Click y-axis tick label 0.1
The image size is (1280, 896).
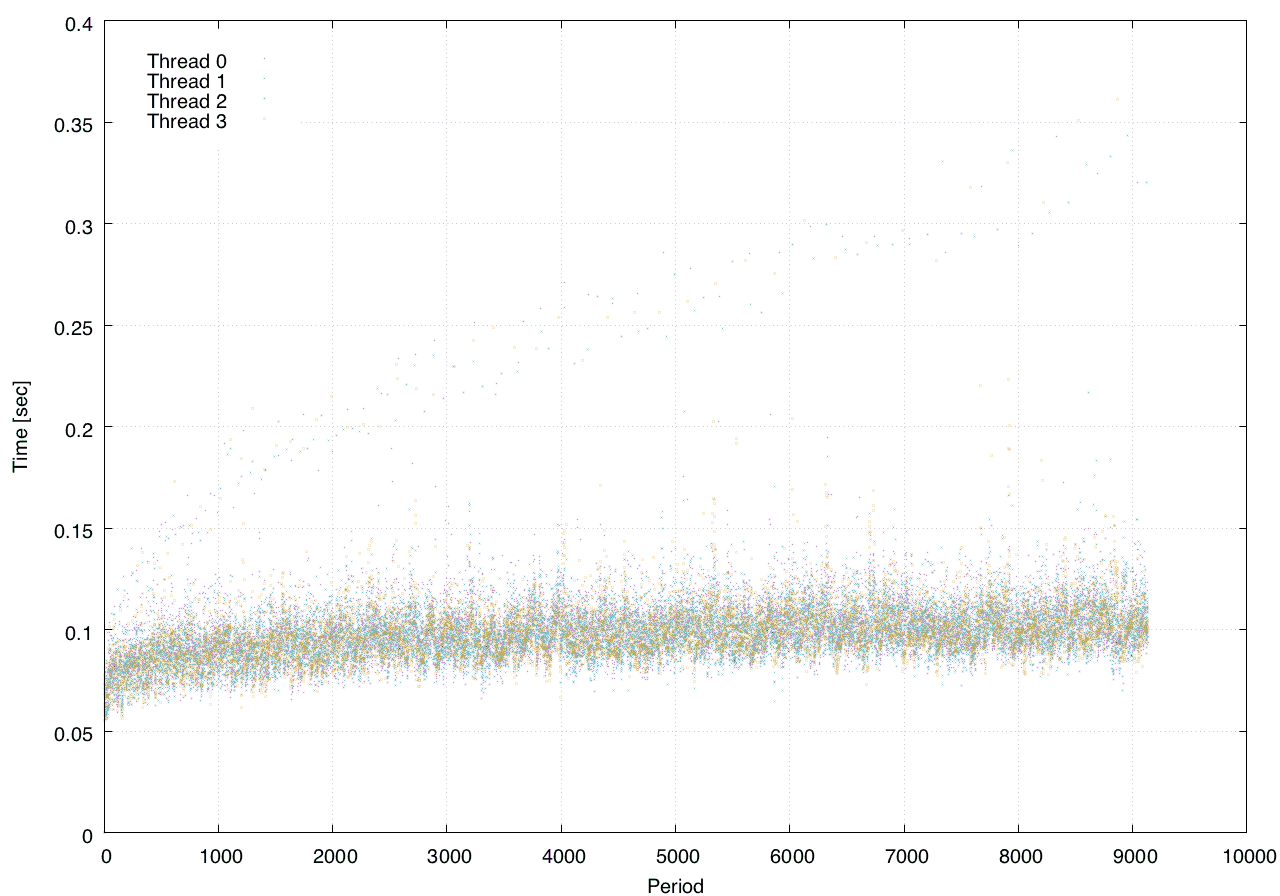[80, 631]
